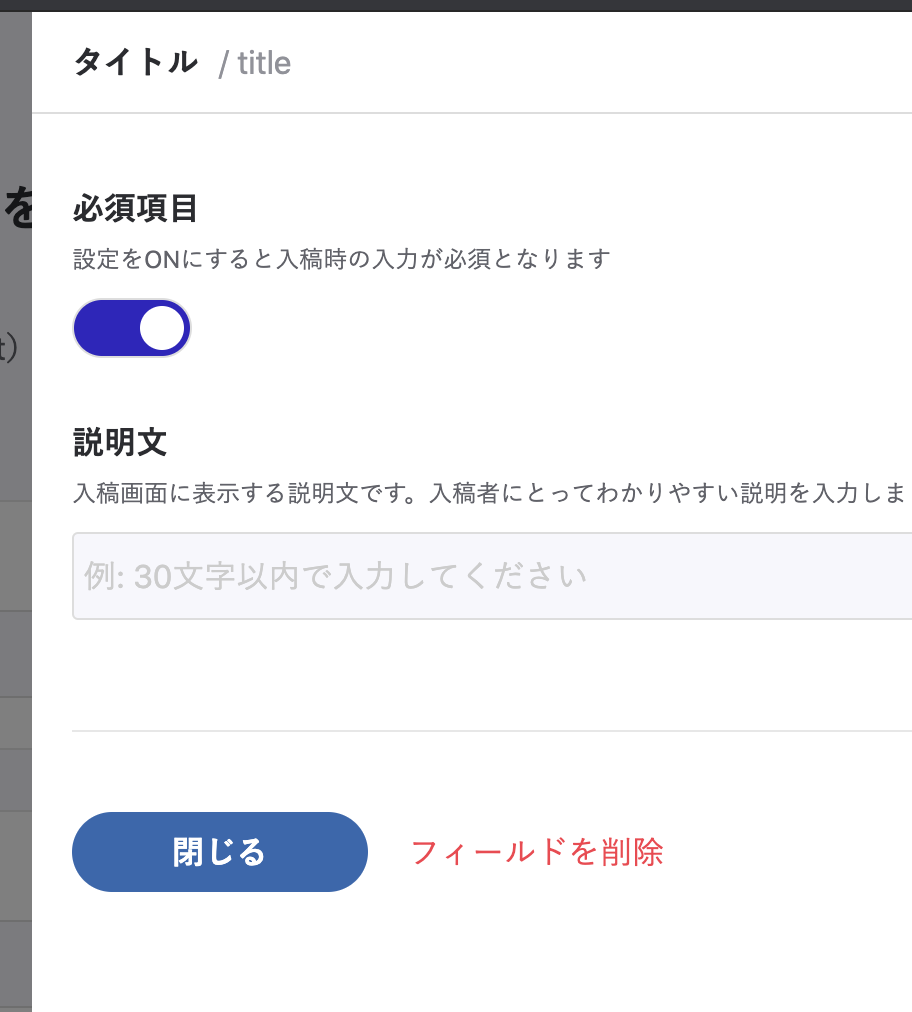Image resolution: width=912 pixels, height=1012 pixels.
Task: Click the タイトル modal header
Action: (x=135, y=61)
